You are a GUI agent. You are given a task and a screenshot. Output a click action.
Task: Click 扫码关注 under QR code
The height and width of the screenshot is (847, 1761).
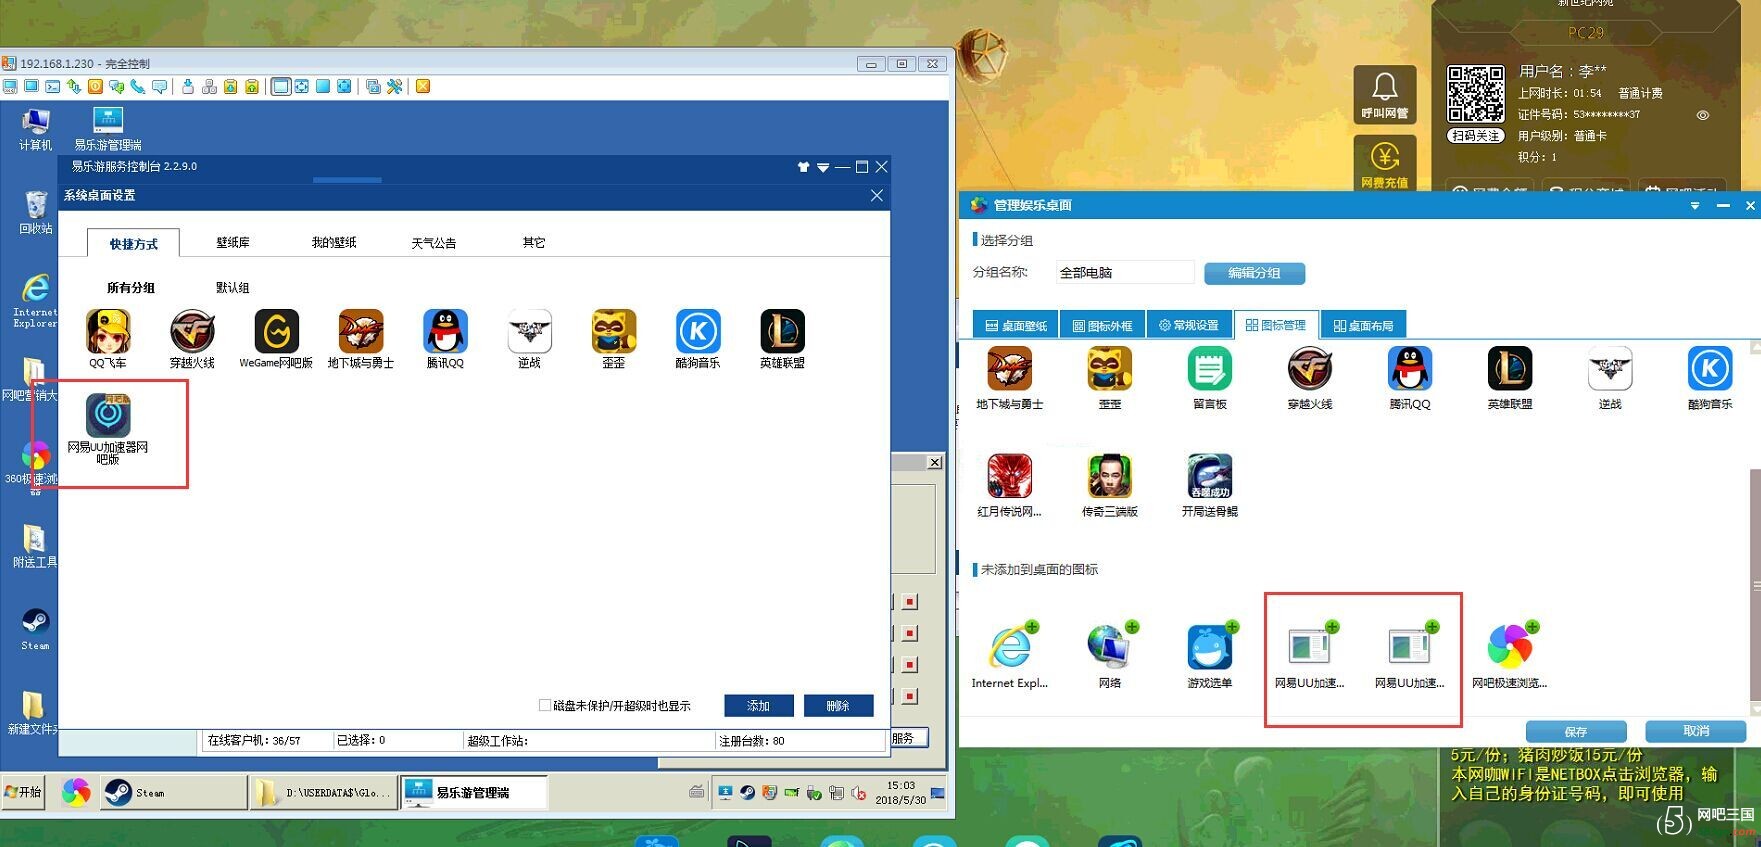[x=1476, y=135]
